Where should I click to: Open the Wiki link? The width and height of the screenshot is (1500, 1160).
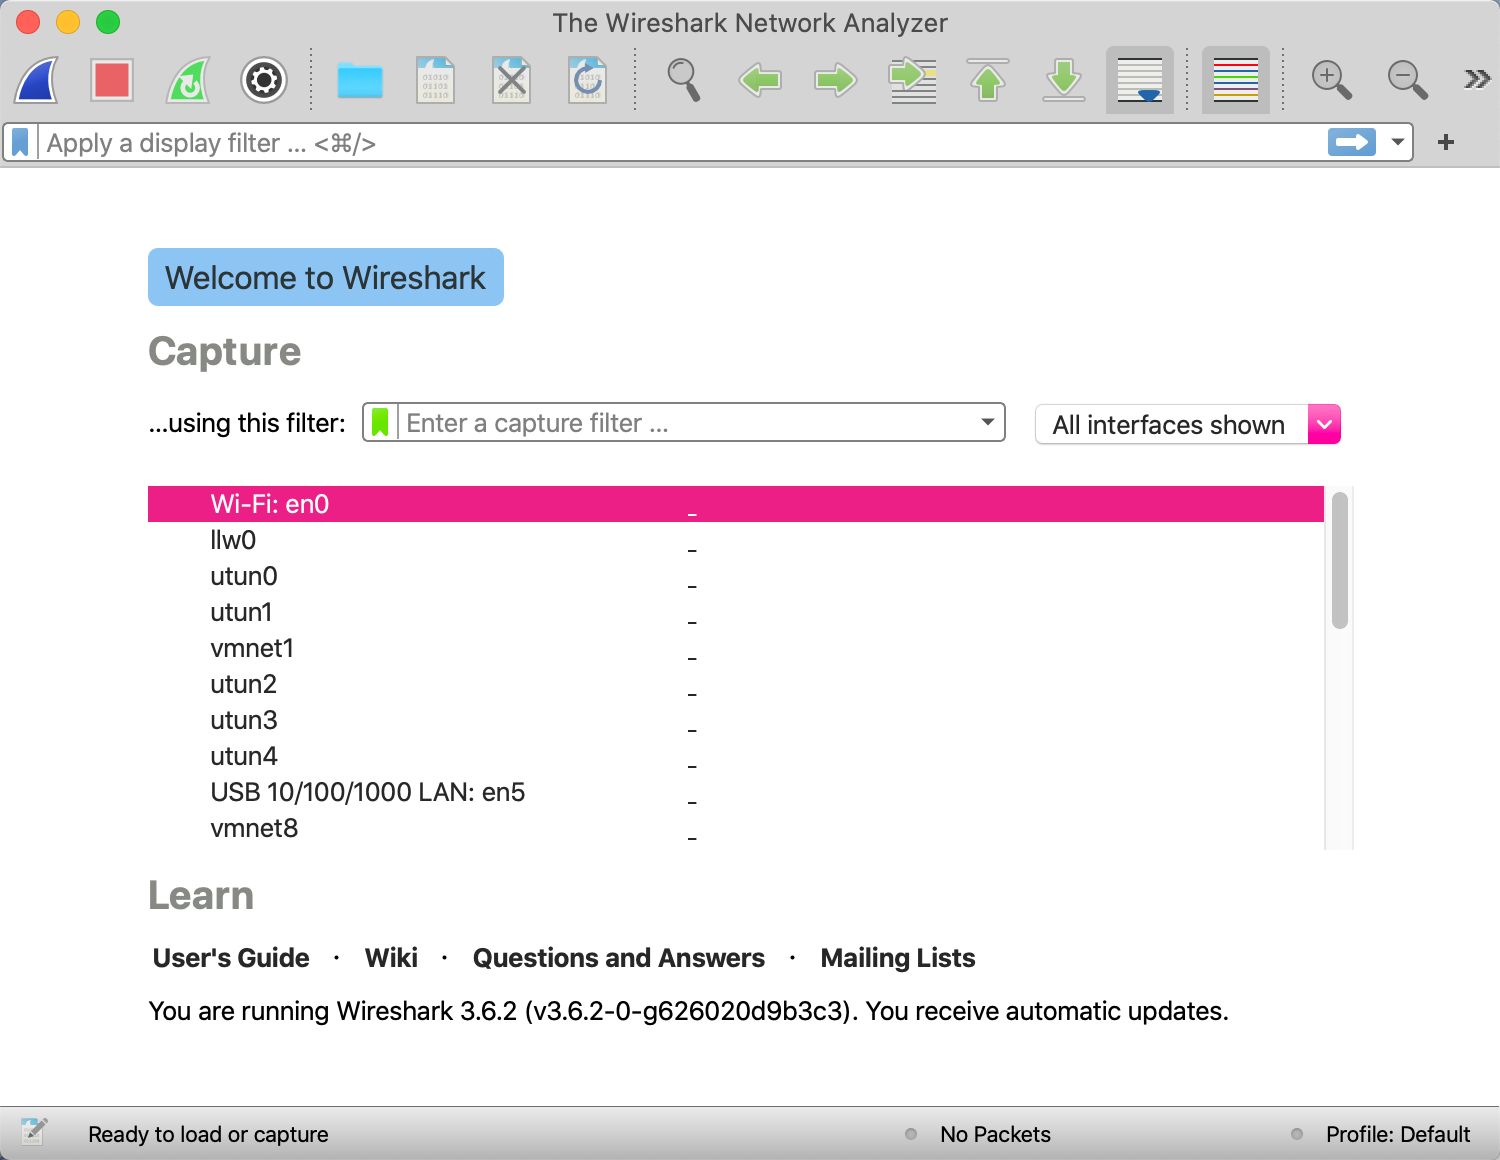tap(391, 958)
